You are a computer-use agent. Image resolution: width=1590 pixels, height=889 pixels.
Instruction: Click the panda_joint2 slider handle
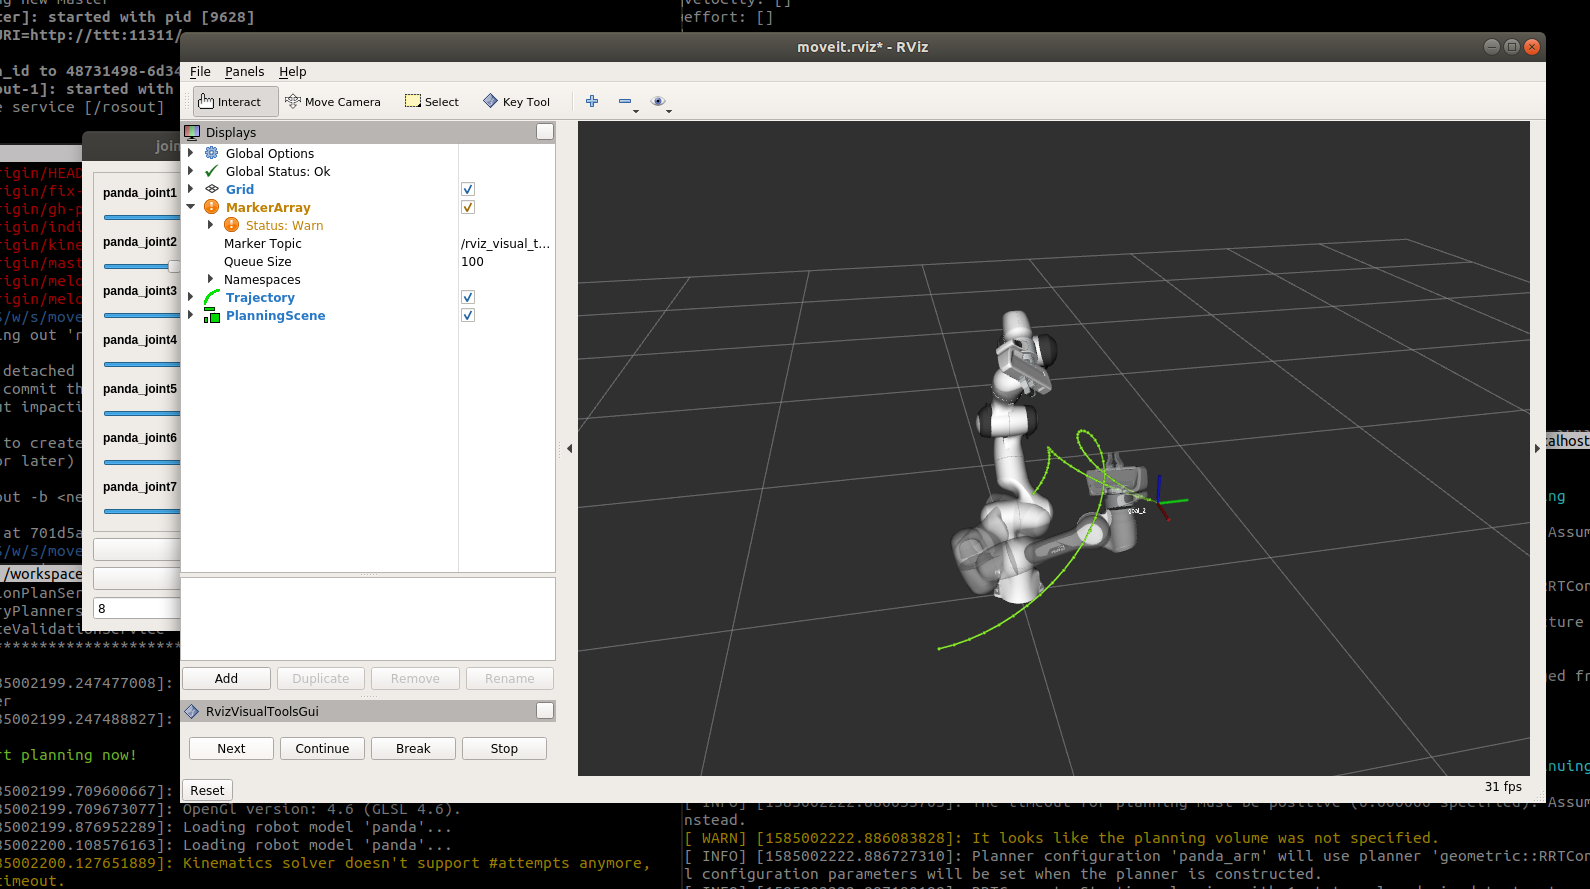click(x=174, y=266)
